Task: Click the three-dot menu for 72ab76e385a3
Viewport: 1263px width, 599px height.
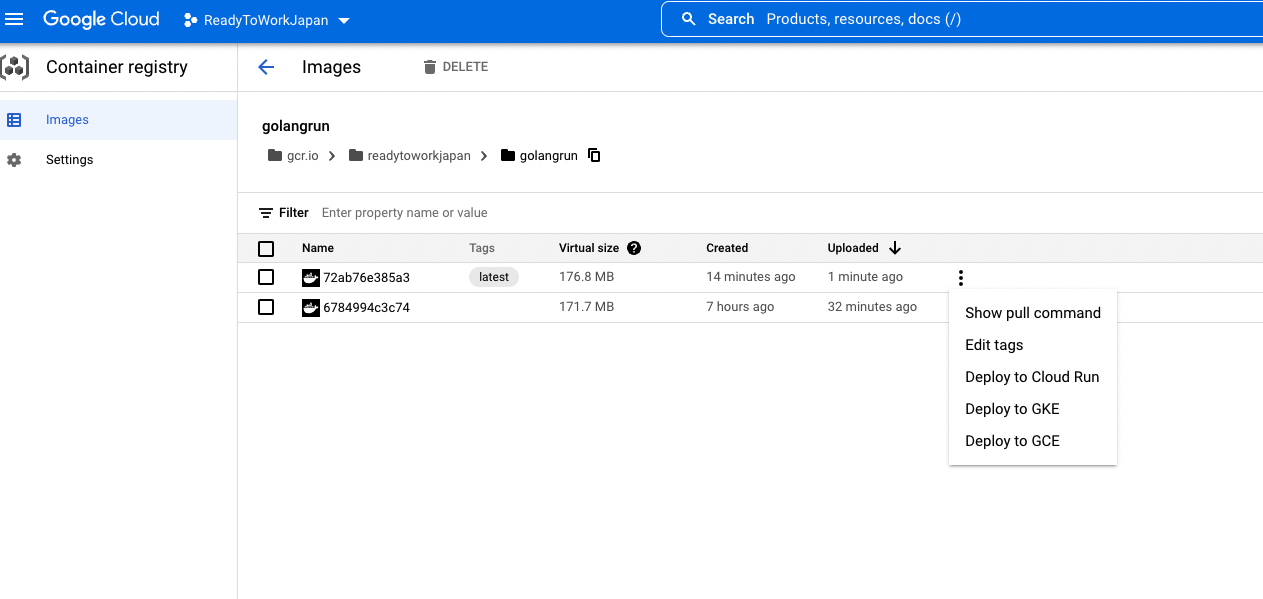Action: [x=961, y=278]
